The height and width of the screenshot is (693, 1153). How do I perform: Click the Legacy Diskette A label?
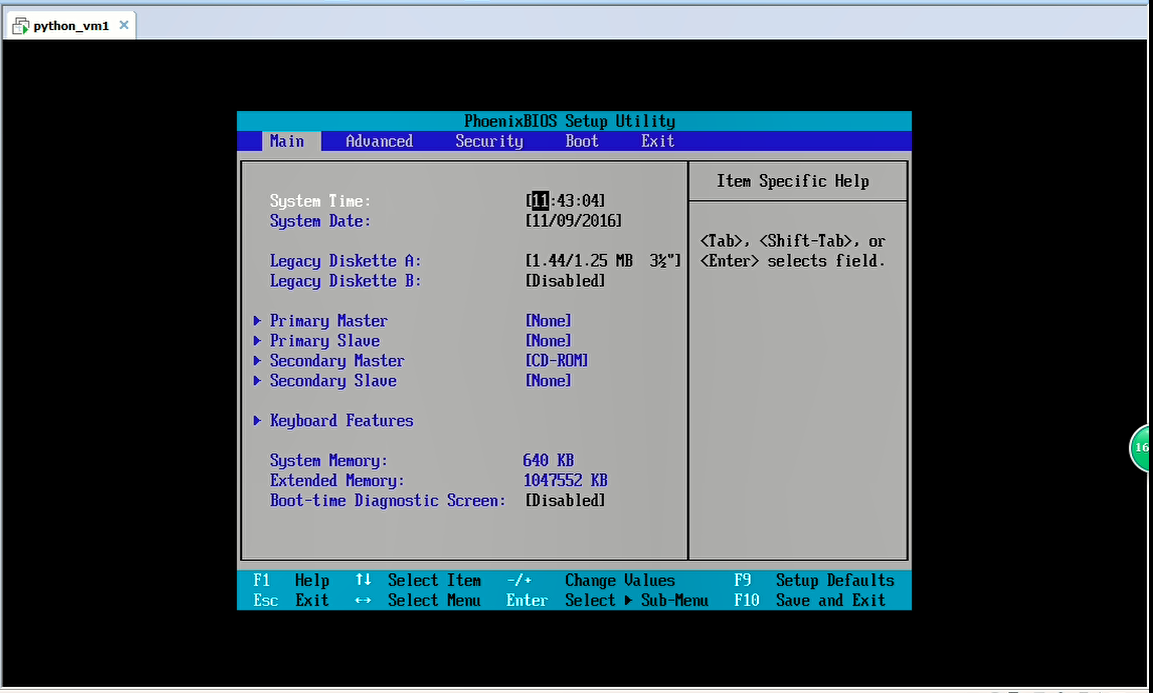coord(346,261)
